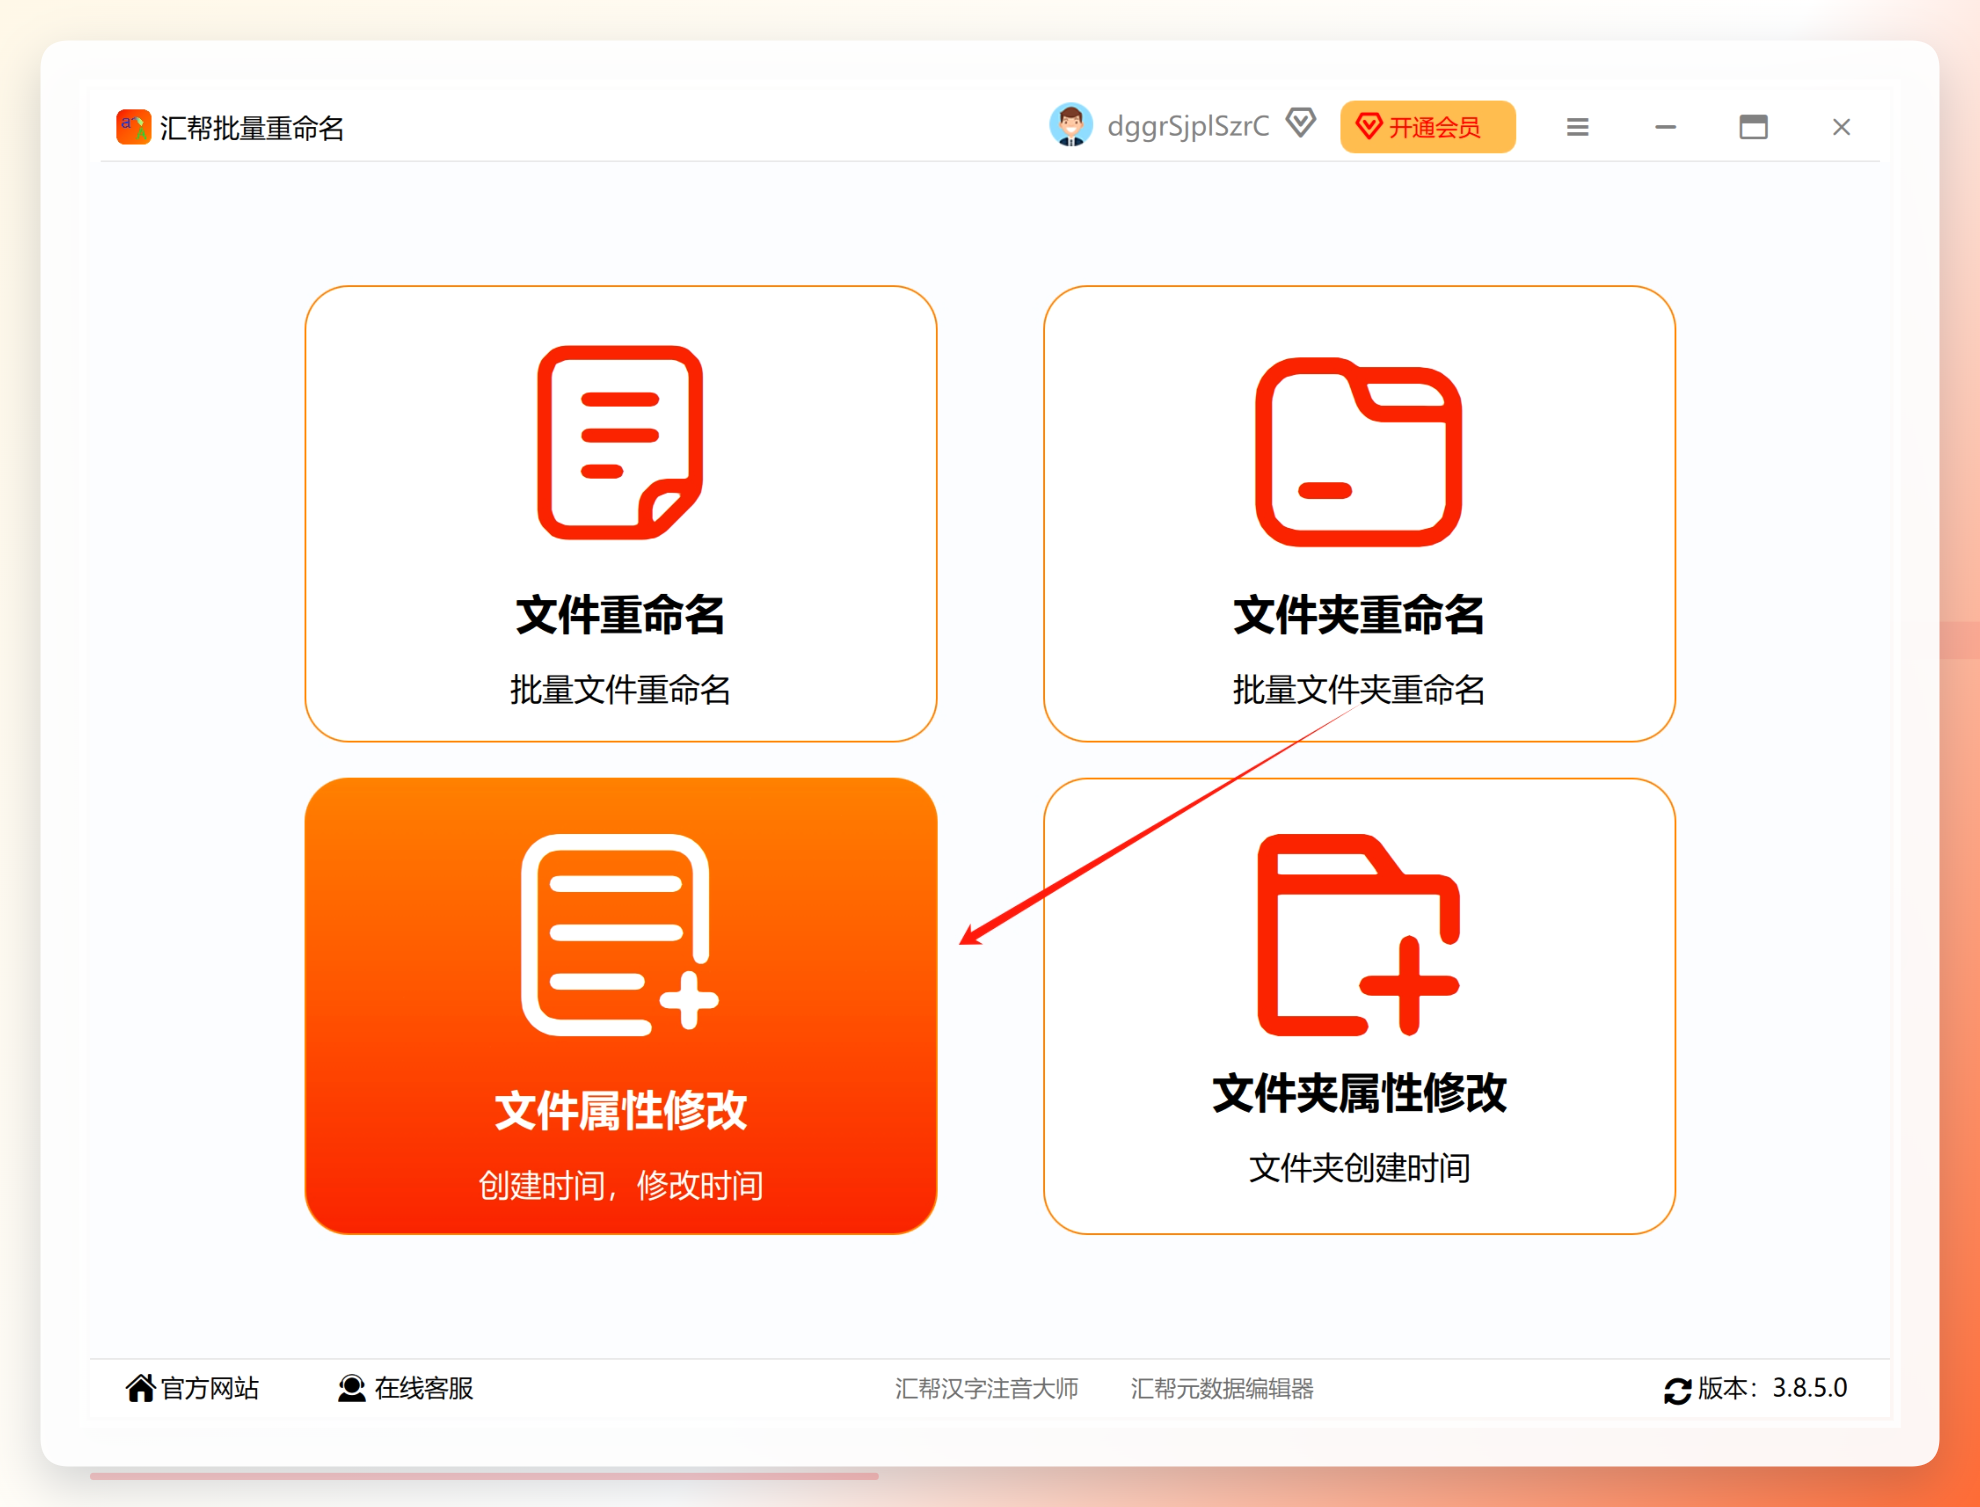
Task: Select the 文件夹重命名 heading
Action: (1358, 614)
